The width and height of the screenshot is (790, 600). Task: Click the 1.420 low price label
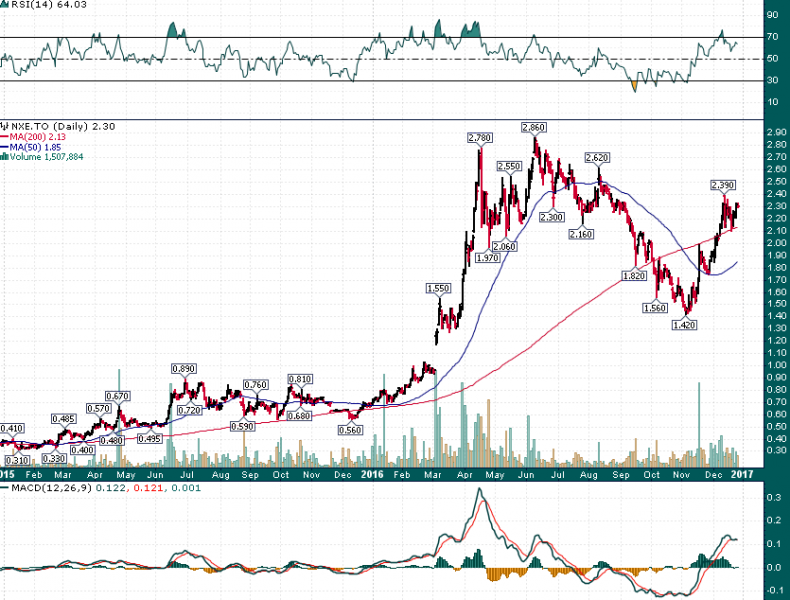683,325
